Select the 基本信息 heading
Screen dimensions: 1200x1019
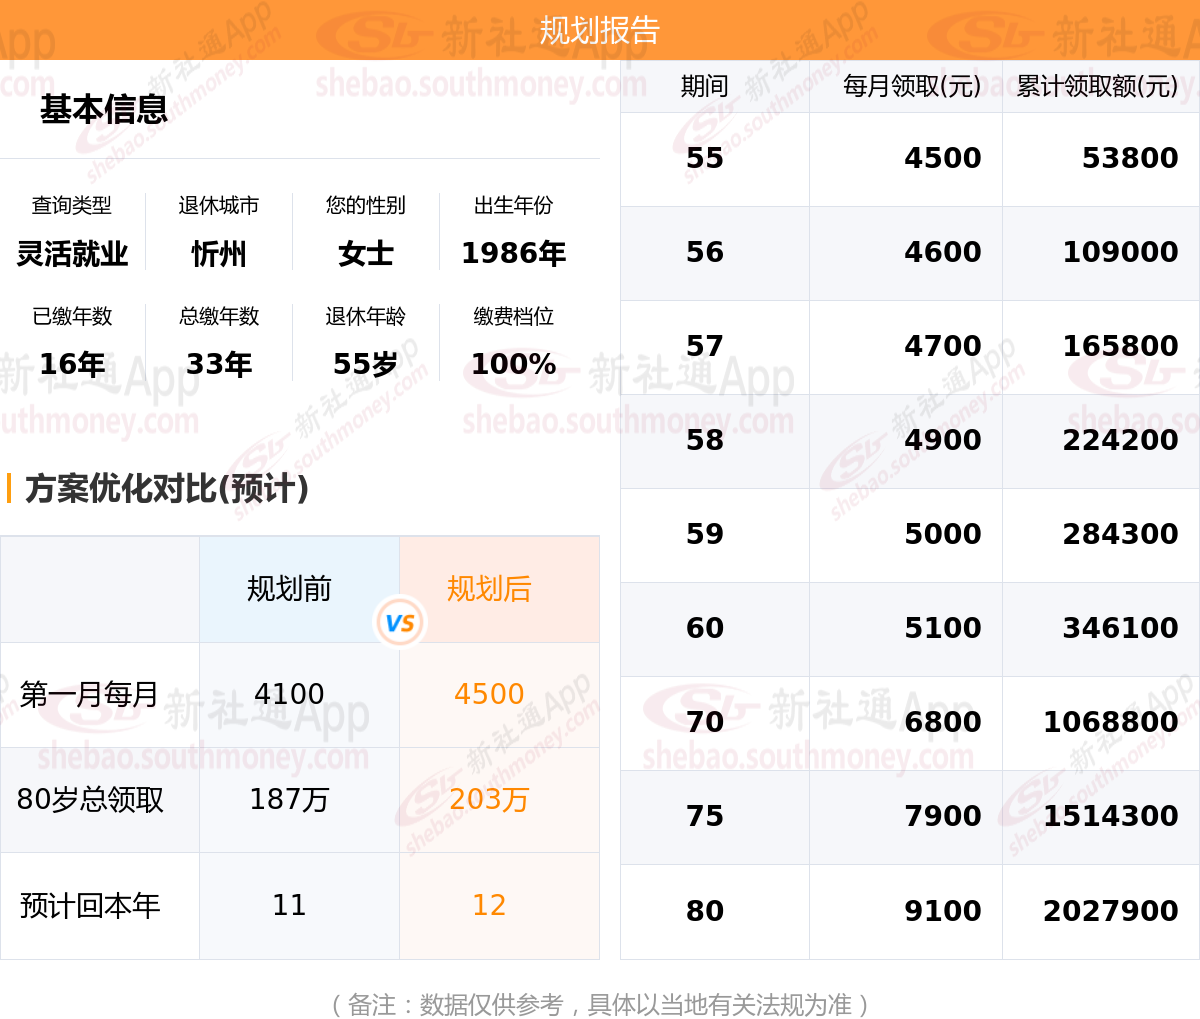click(x=104, y=109)
